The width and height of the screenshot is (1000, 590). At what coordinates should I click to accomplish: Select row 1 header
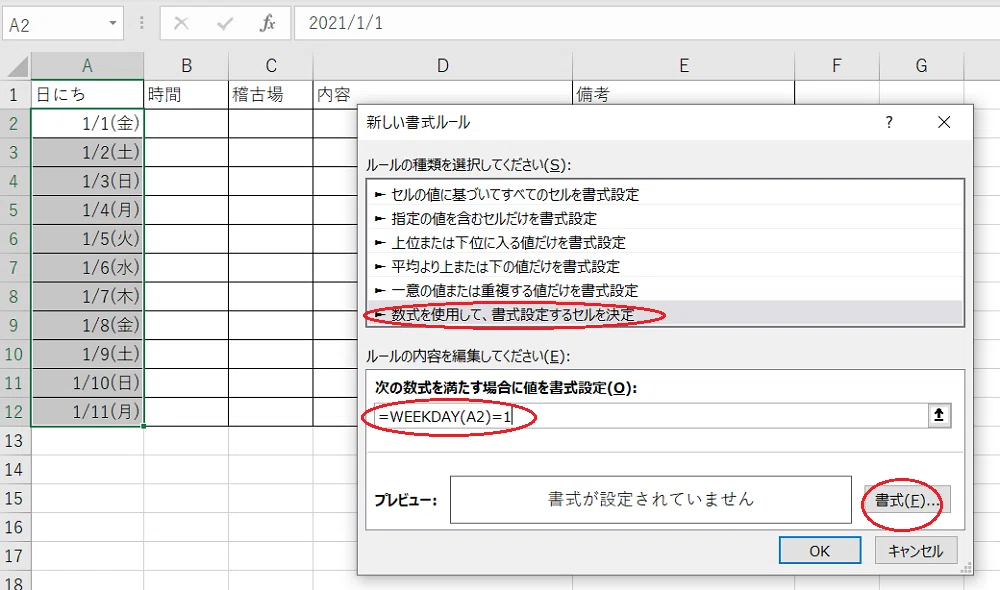(x=14, y=95)
